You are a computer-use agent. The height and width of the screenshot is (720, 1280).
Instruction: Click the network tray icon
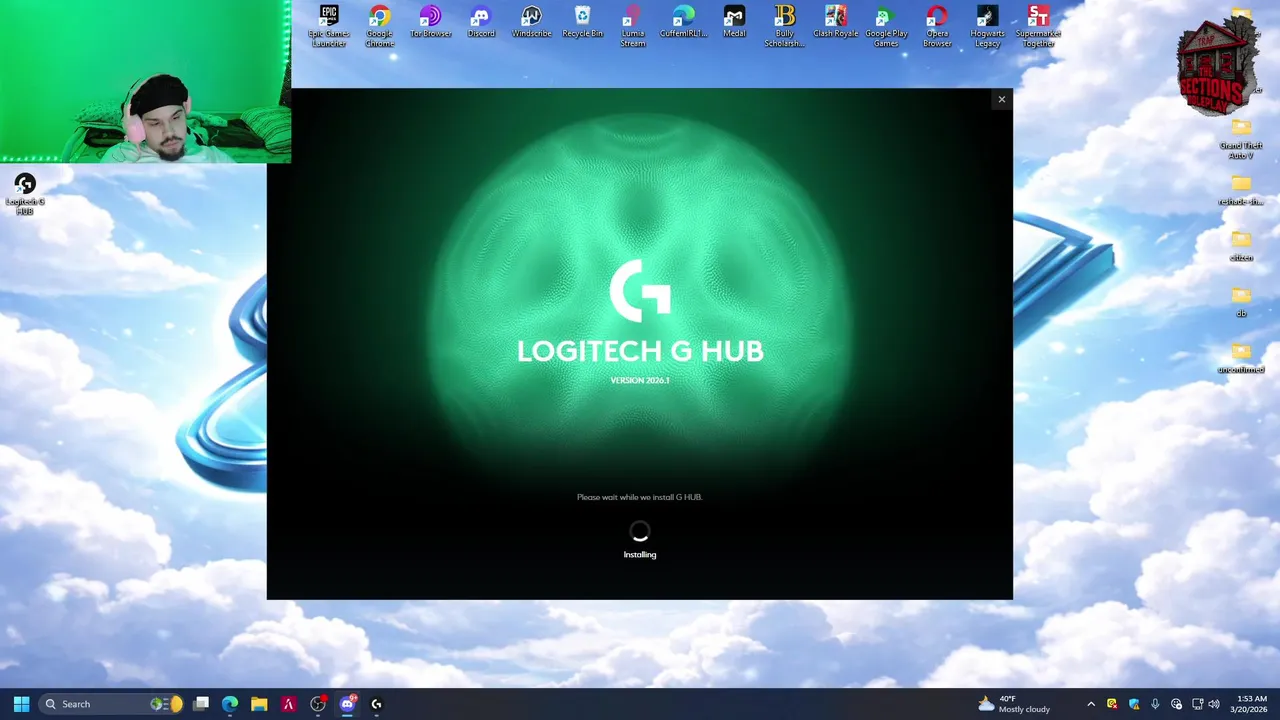pyautogui.click(x=1197, y=704)
